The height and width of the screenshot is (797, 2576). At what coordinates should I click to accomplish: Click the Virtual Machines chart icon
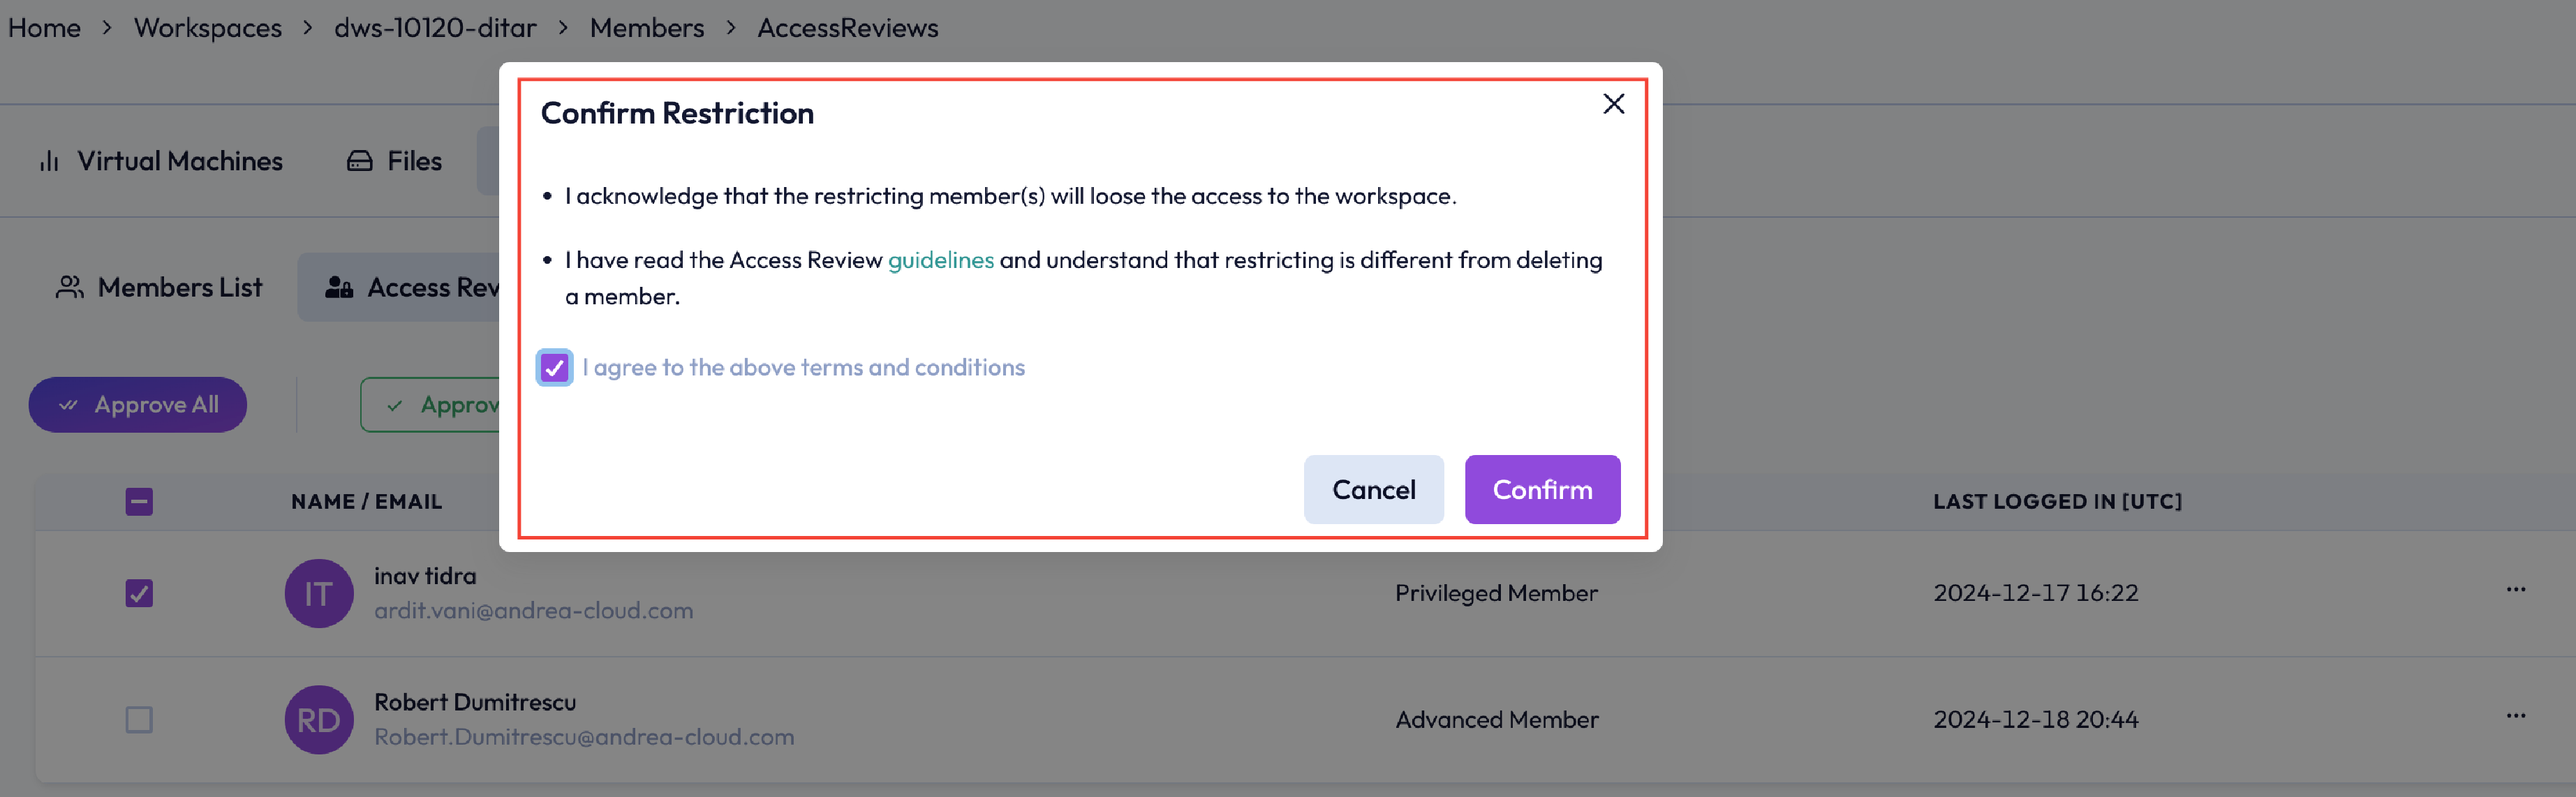click(x=49, y=161)
